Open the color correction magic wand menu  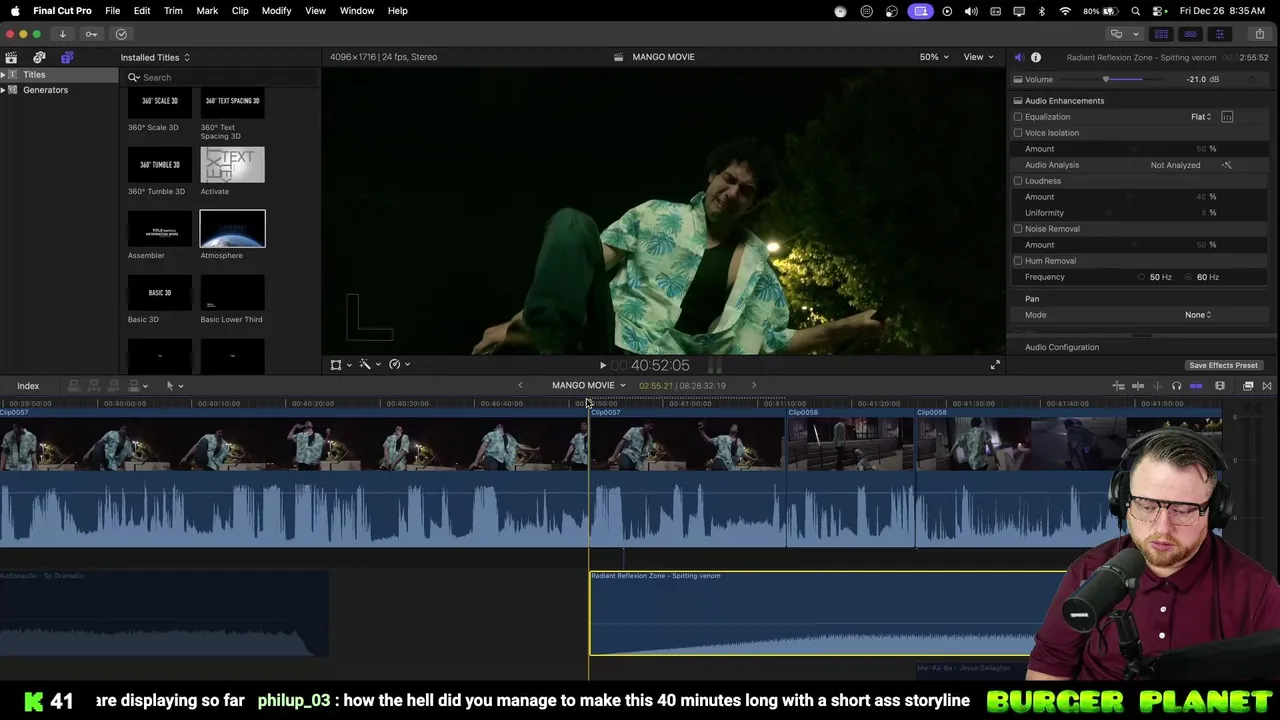point(370,365)
